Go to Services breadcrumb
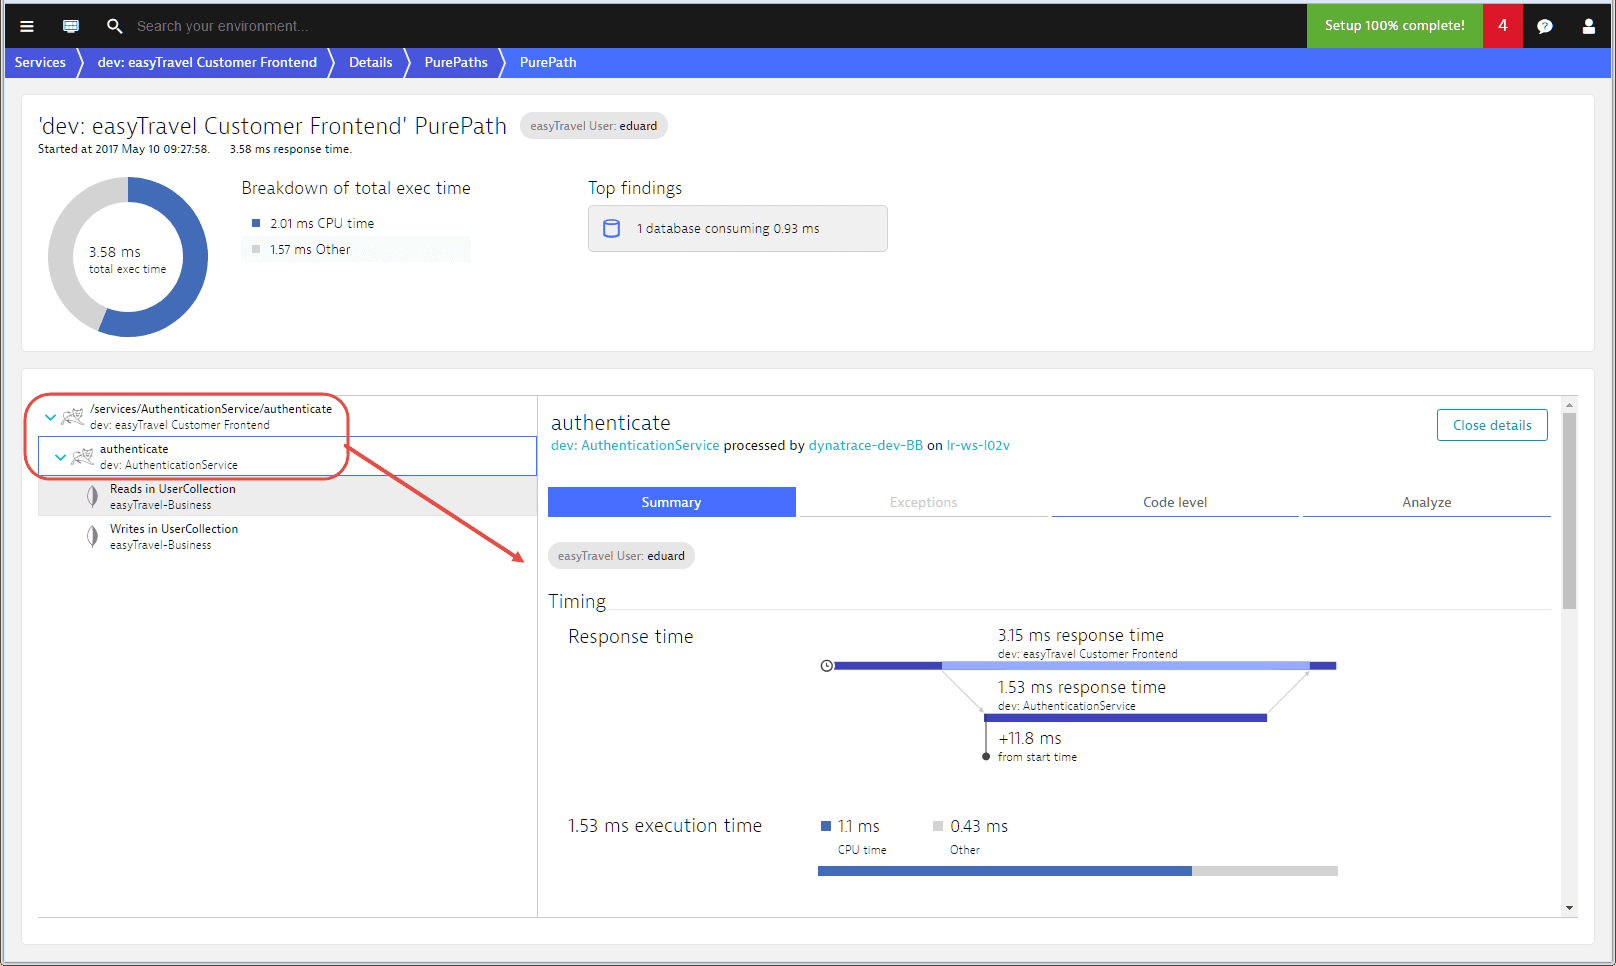This screenshot has height=966, width=1616. [40, 62]
